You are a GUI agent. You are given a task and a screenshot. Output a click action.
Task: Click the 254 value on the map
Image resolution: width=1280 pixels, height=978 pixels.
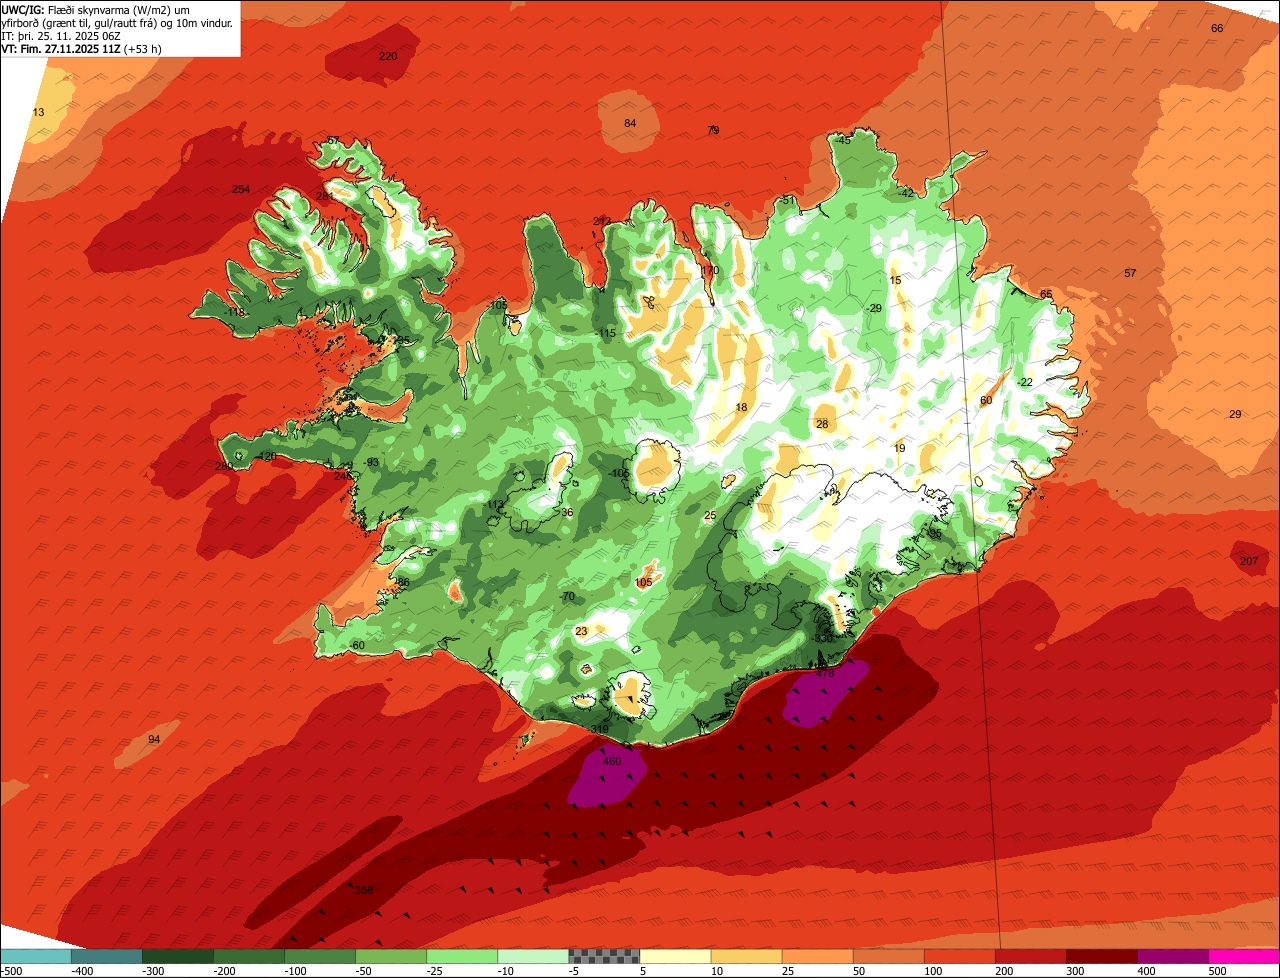tap(241, 189)
